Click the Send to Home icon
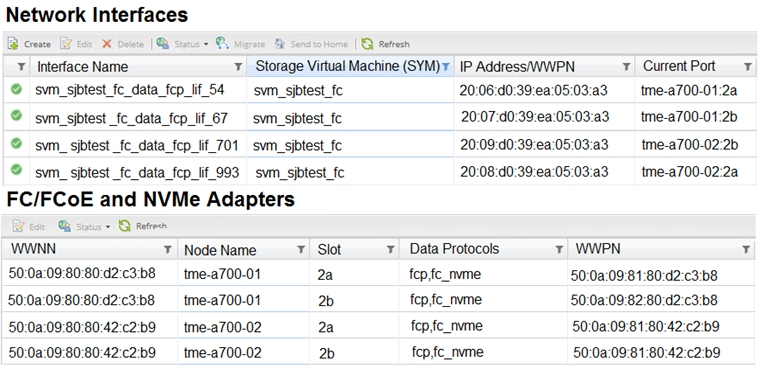760x369 pixels. click(x=280, y=44)
